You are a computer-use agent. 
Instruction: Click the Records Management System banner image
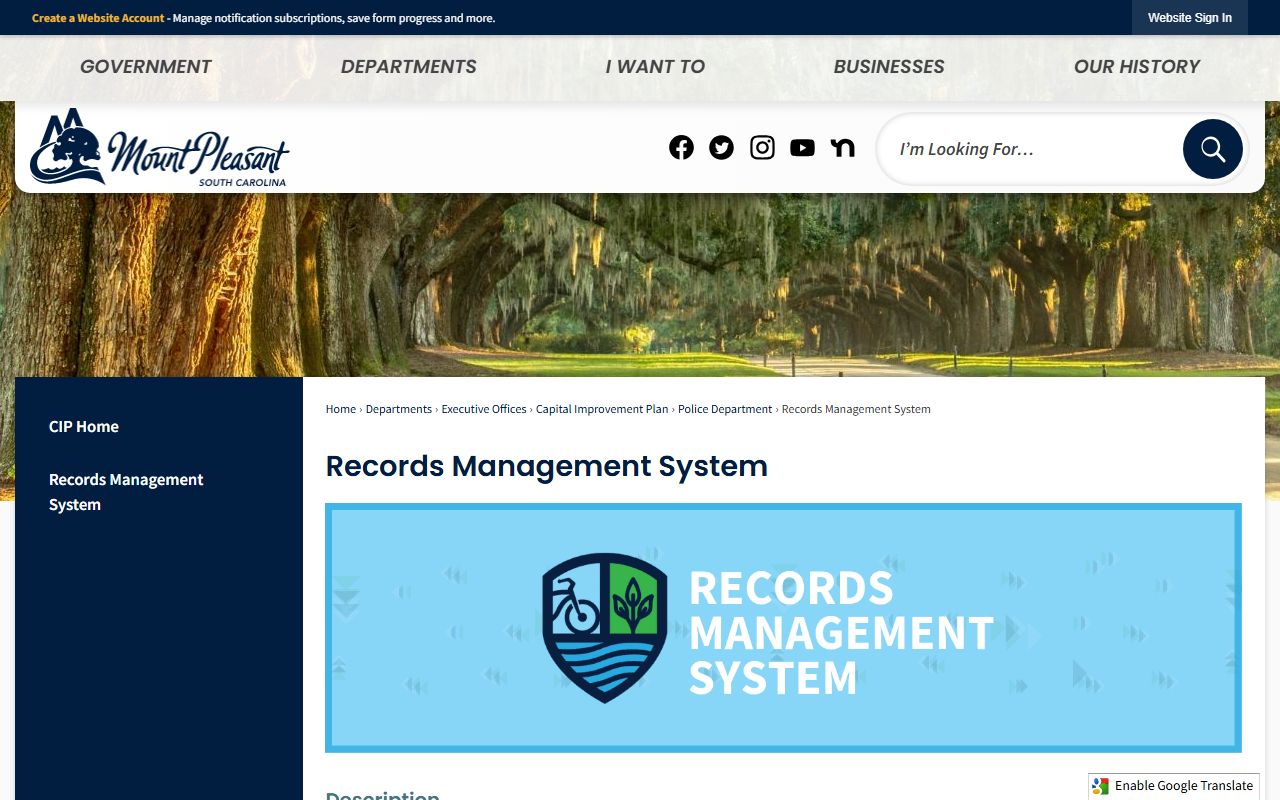click(783, 628)
